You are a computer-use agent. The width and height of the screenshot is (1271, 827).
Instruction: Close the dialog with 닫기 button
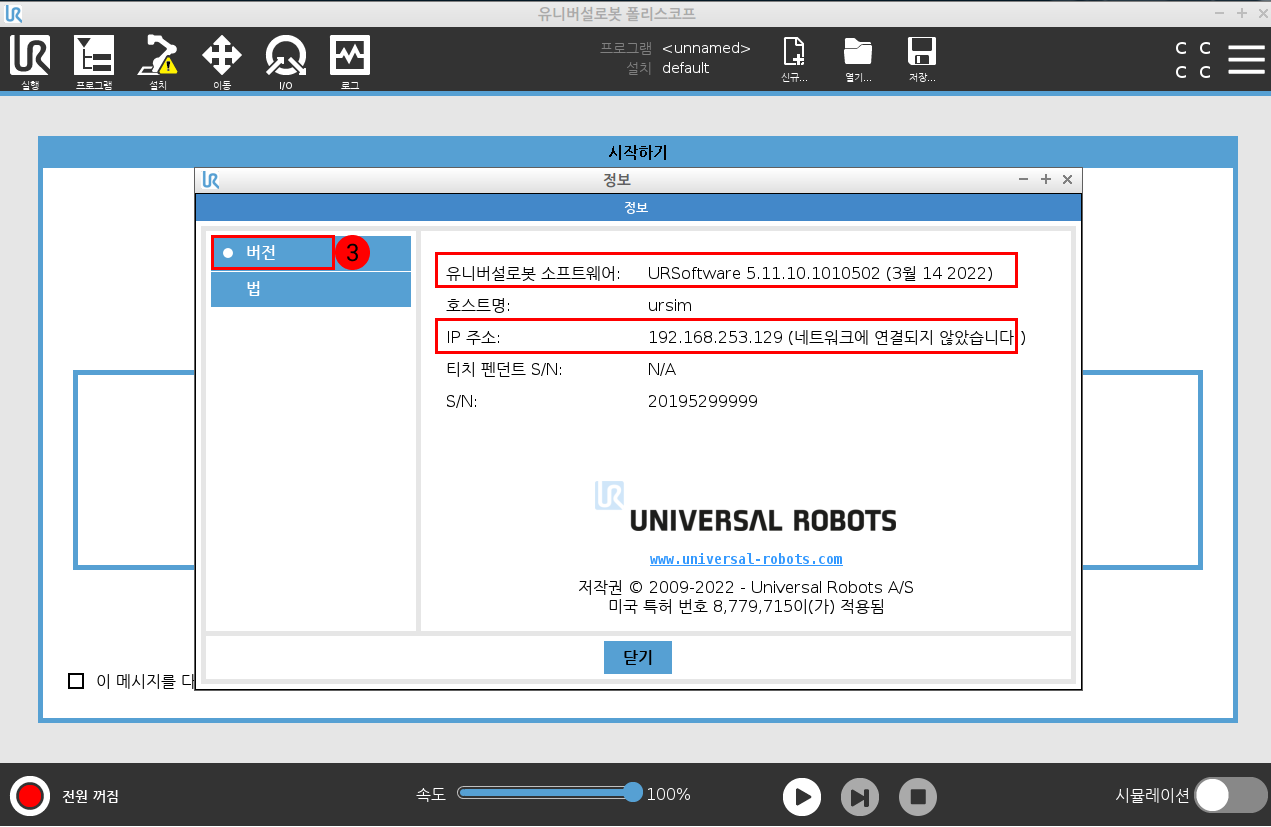point(638,657)
